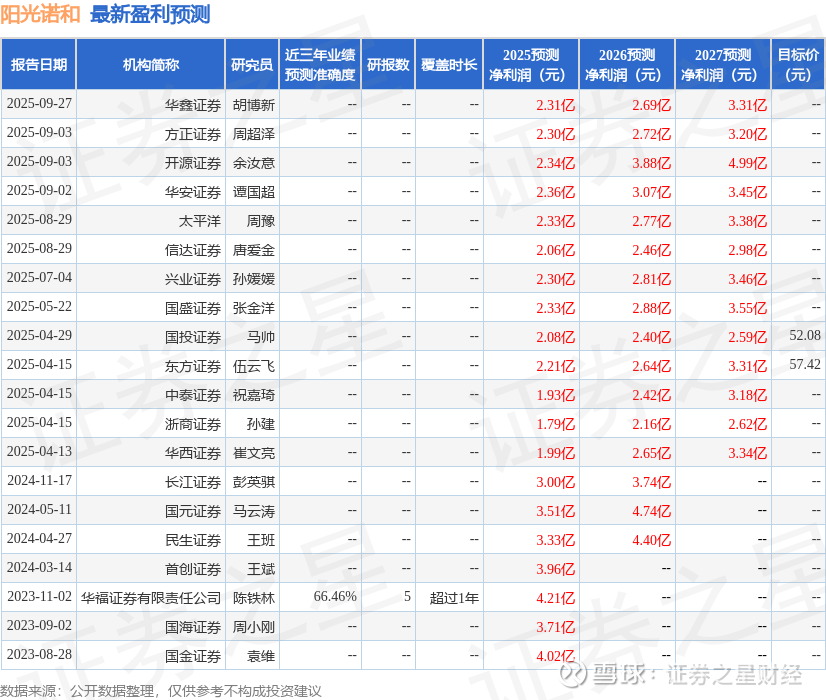Screen dimensions: 826x700
Task: Select date cell 2025-09-02
Action: click(x=39, y=191)
